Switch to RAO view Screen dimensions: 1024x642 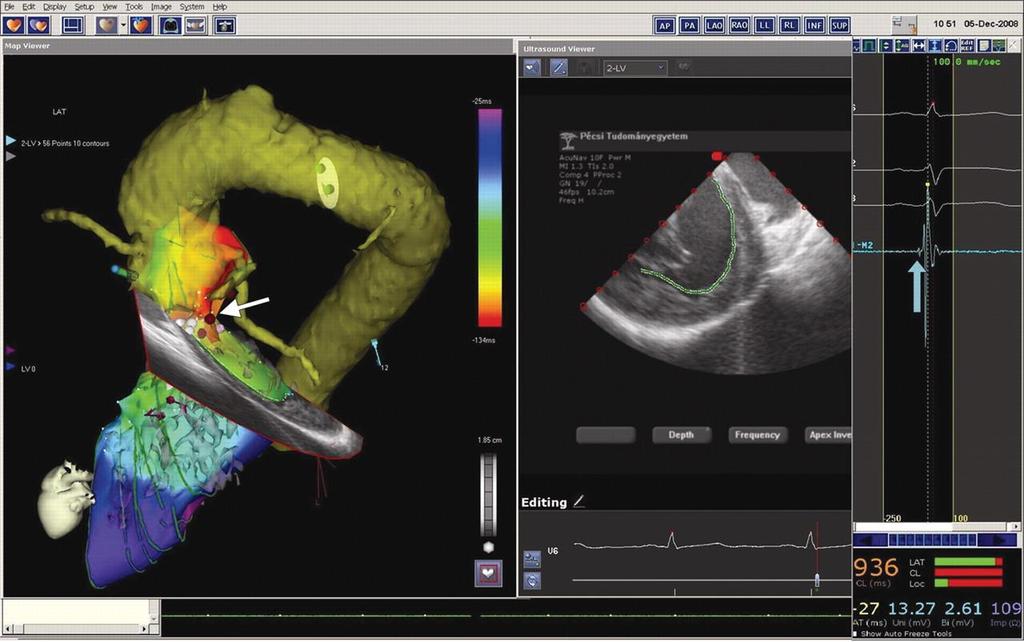coord(739,25)
